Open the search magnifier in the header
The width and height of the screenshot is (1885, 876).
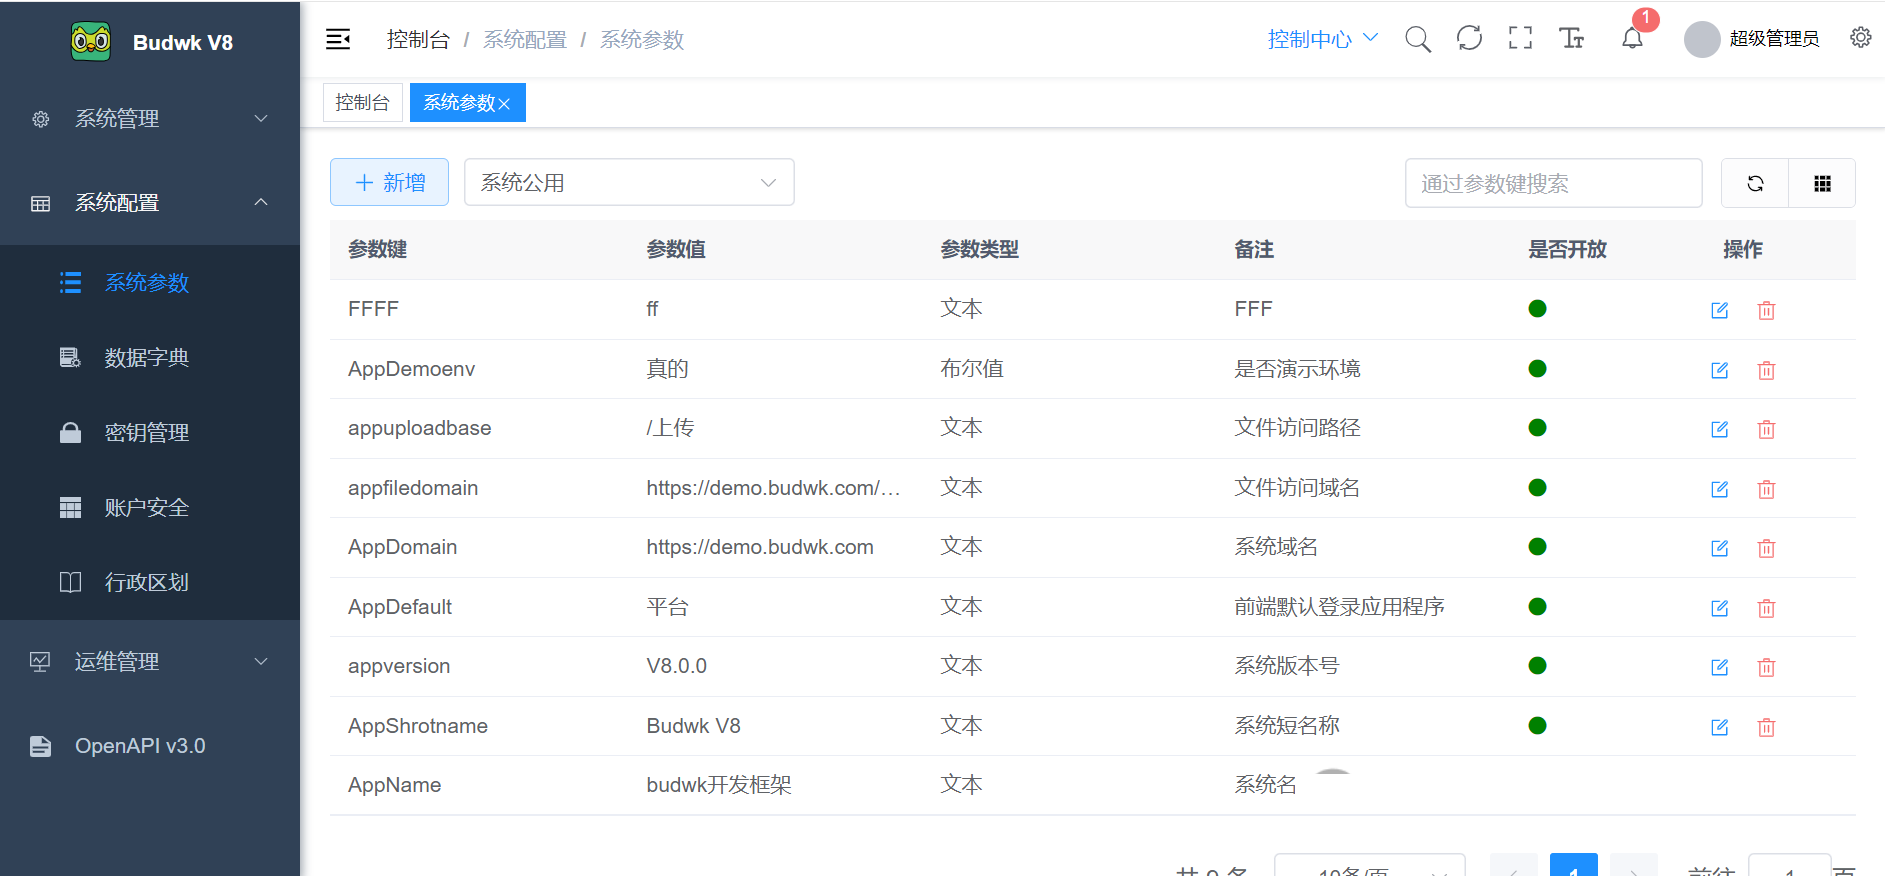coord(1417,39)
